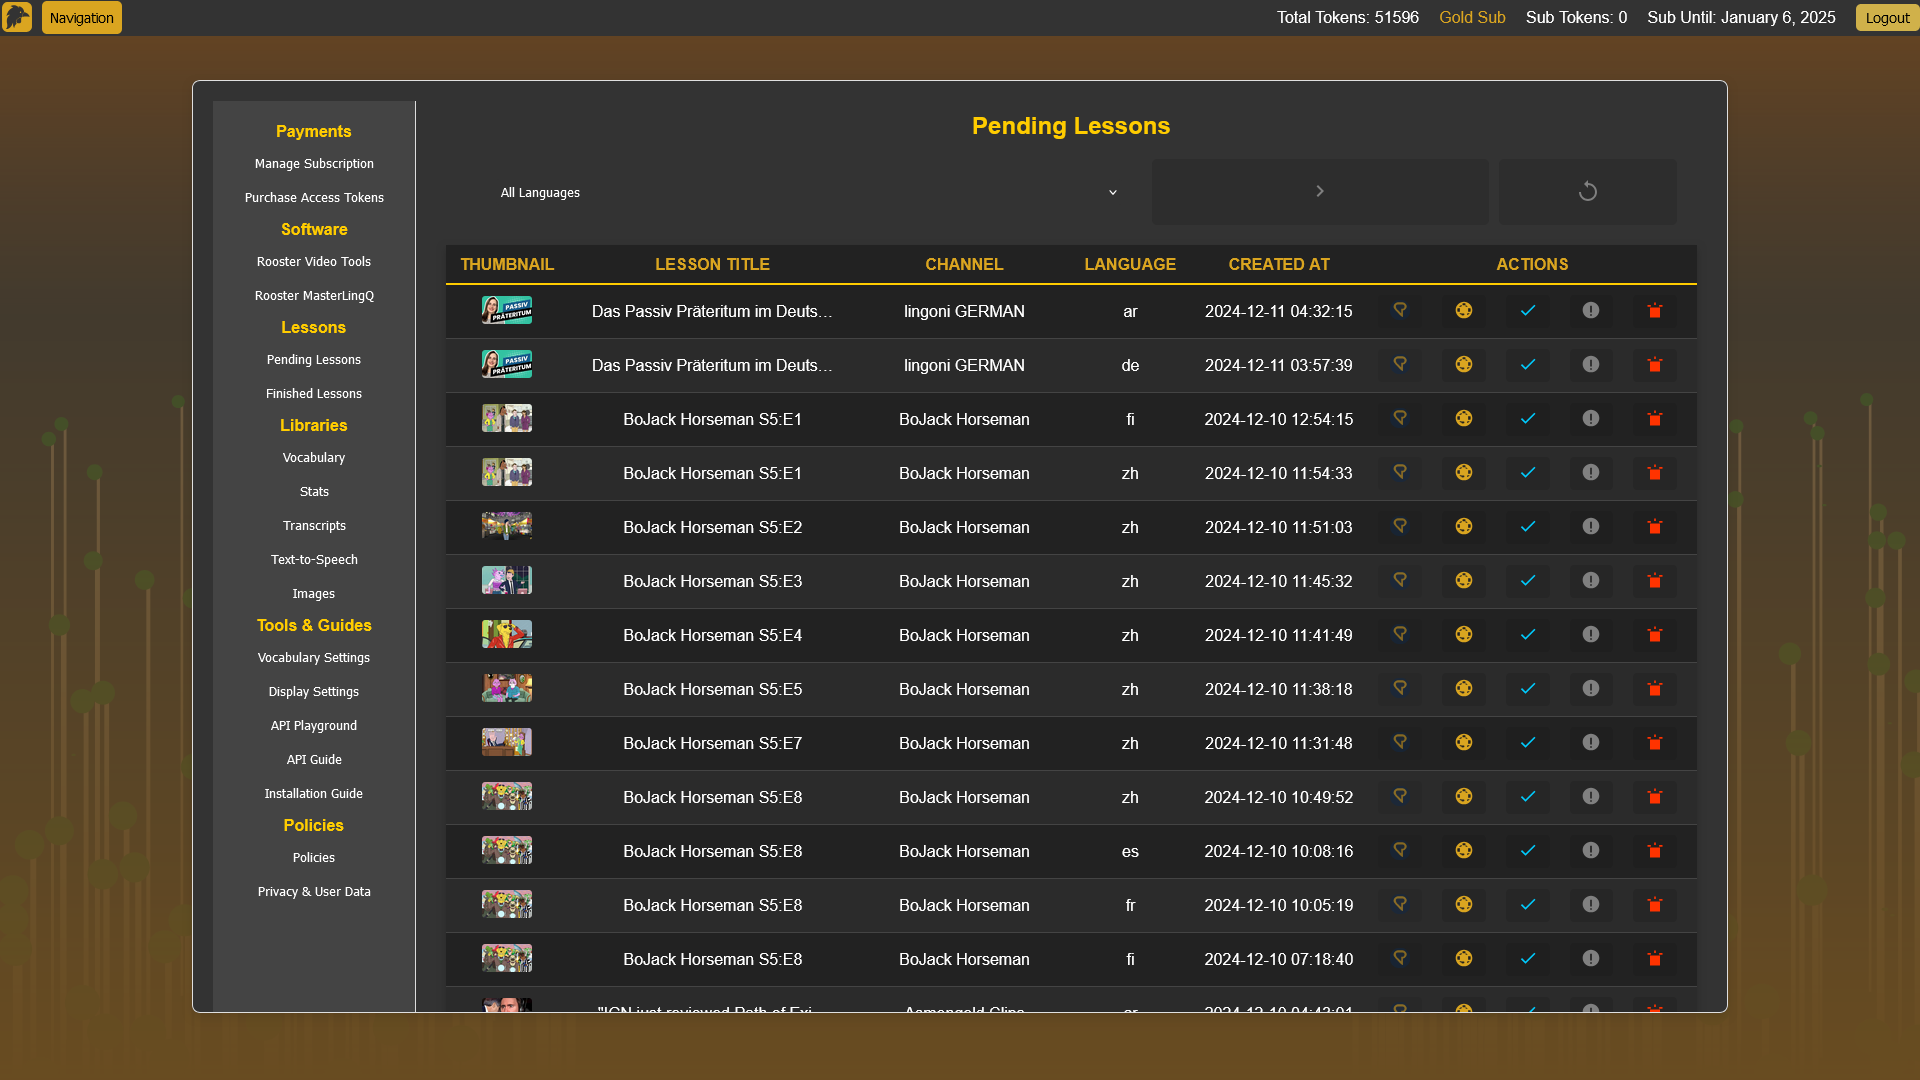Open Display Settings
This screenshot has height=1080, width=1920.
[314, 692]
